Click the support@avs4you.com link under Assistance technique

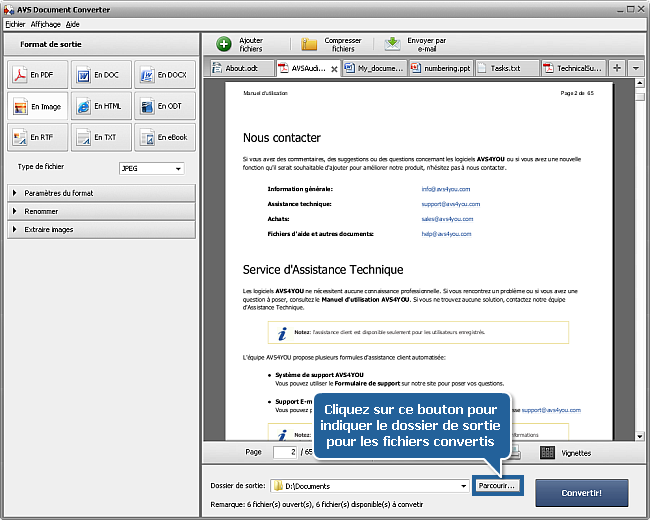451,204
